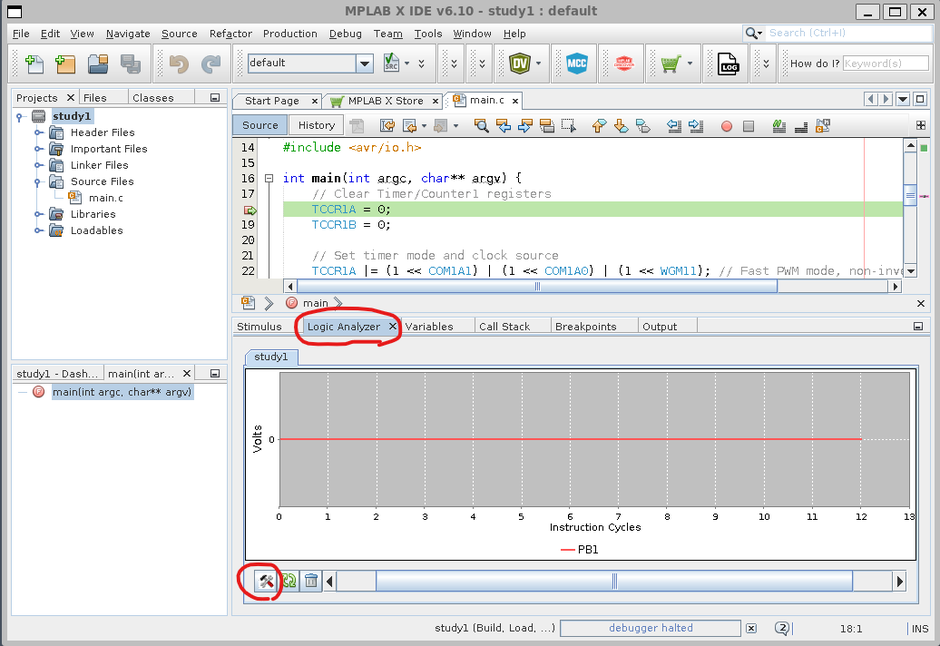The width and height of the screenshot is (940, 646).
Task: Click the Save All toolbar icon
Action: click(130, 63)
